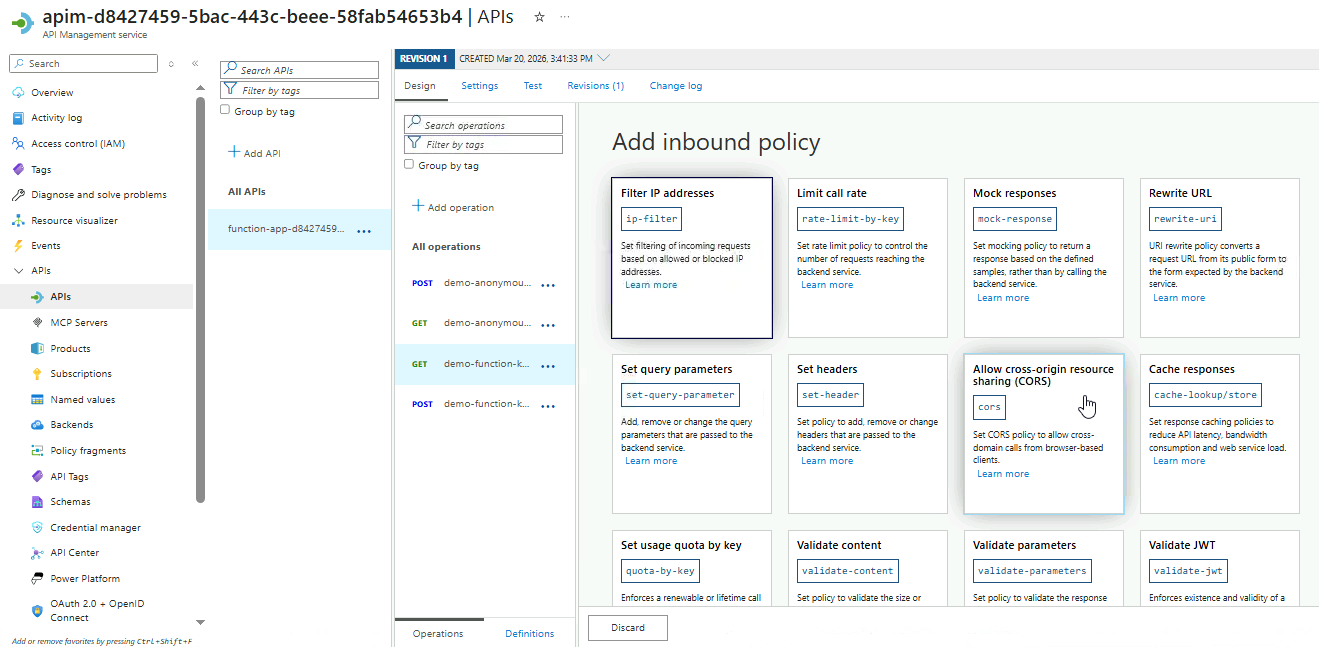Click the Named values icon in sidebar
The width and height of the screenshot is (1319, 647).
(x=37, y=400)
